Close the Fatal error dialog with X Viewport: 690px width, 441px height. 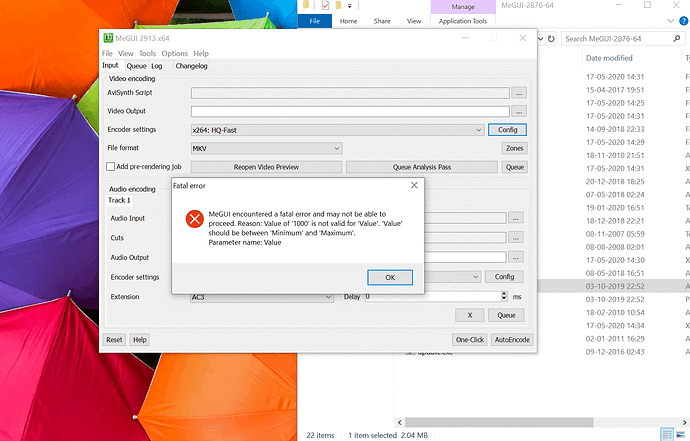coord(414,186)
